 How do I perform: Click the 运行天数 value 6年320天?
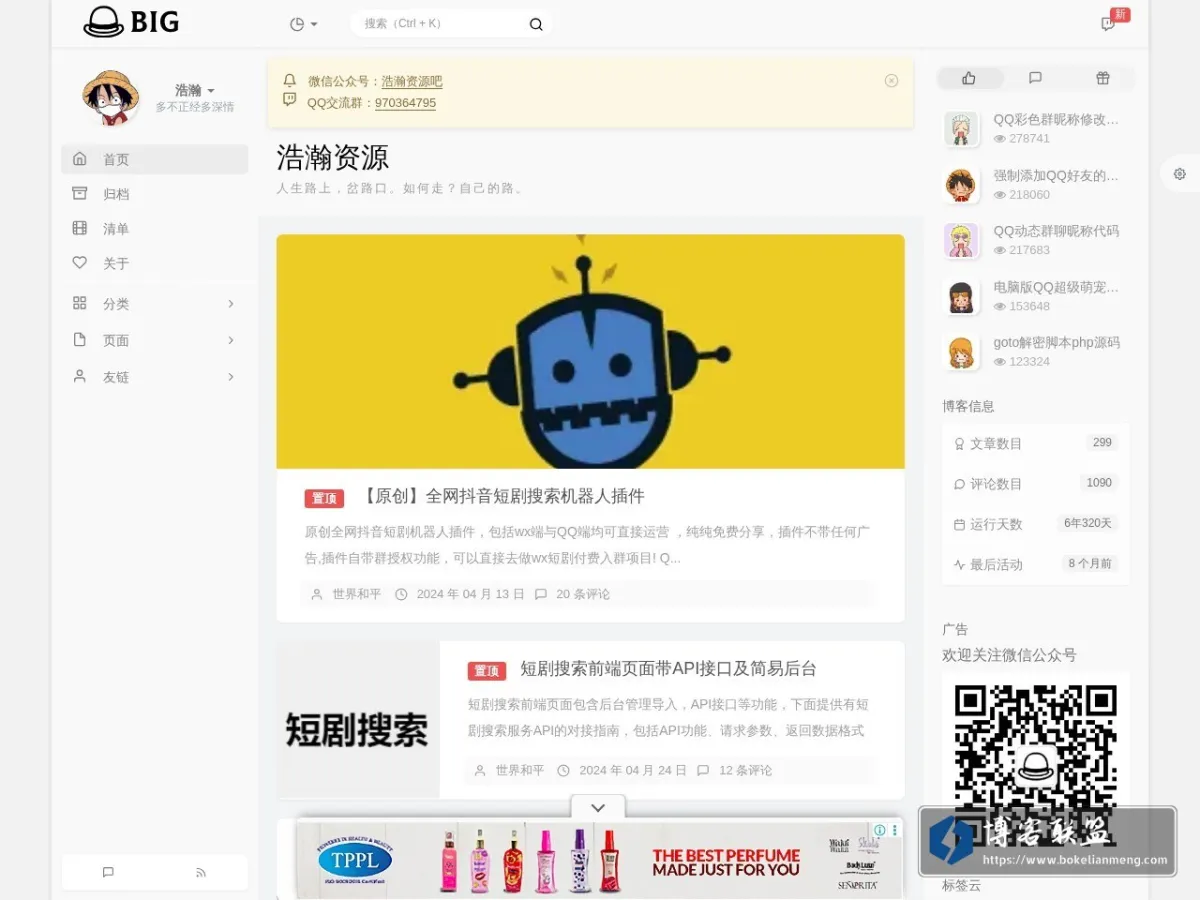[x=1088, y=523]
